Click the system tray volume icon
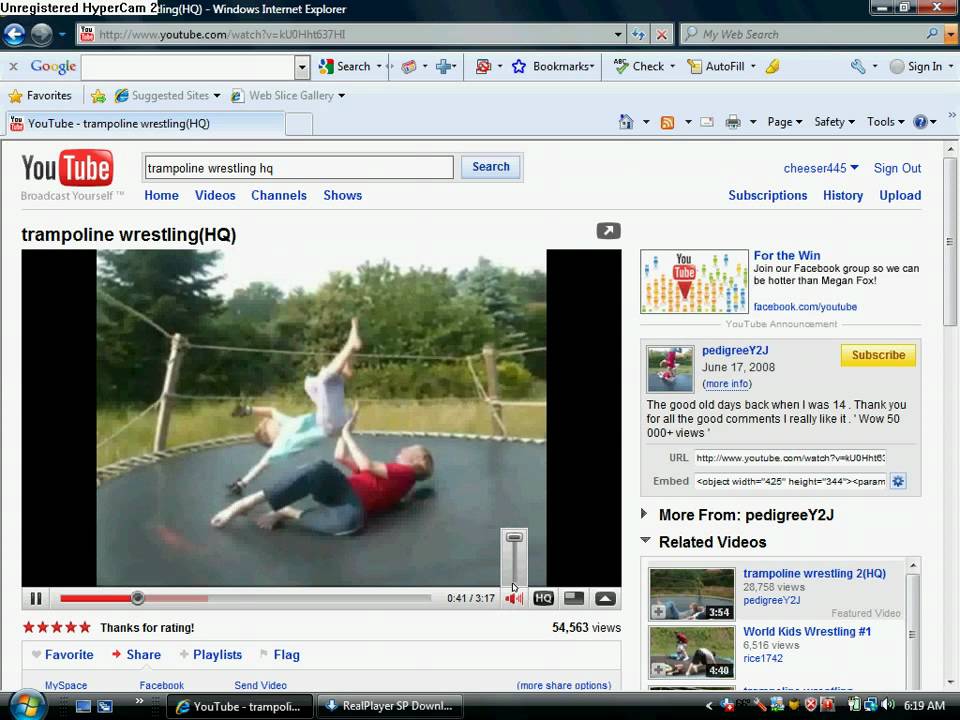The image size is (960, 720). 889,705
